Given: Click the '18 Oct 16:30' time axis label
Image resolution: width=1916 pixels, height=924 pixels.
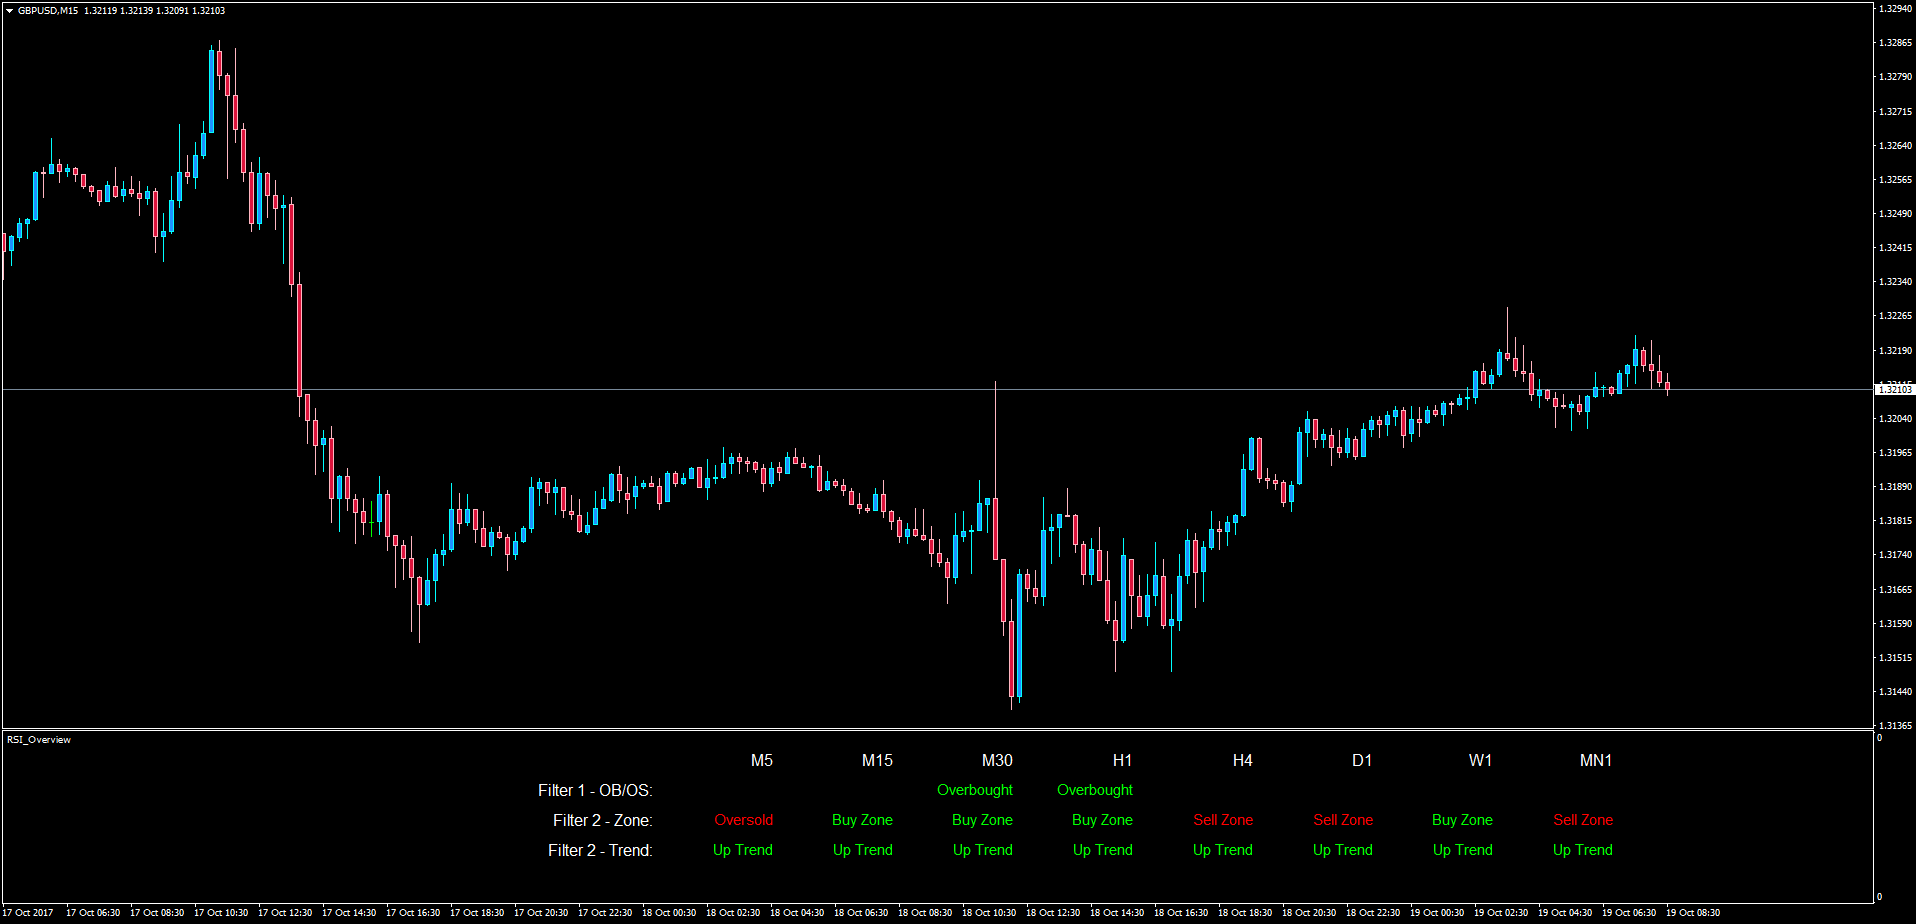Looking at the screenshot, I should pos(1181,913).
